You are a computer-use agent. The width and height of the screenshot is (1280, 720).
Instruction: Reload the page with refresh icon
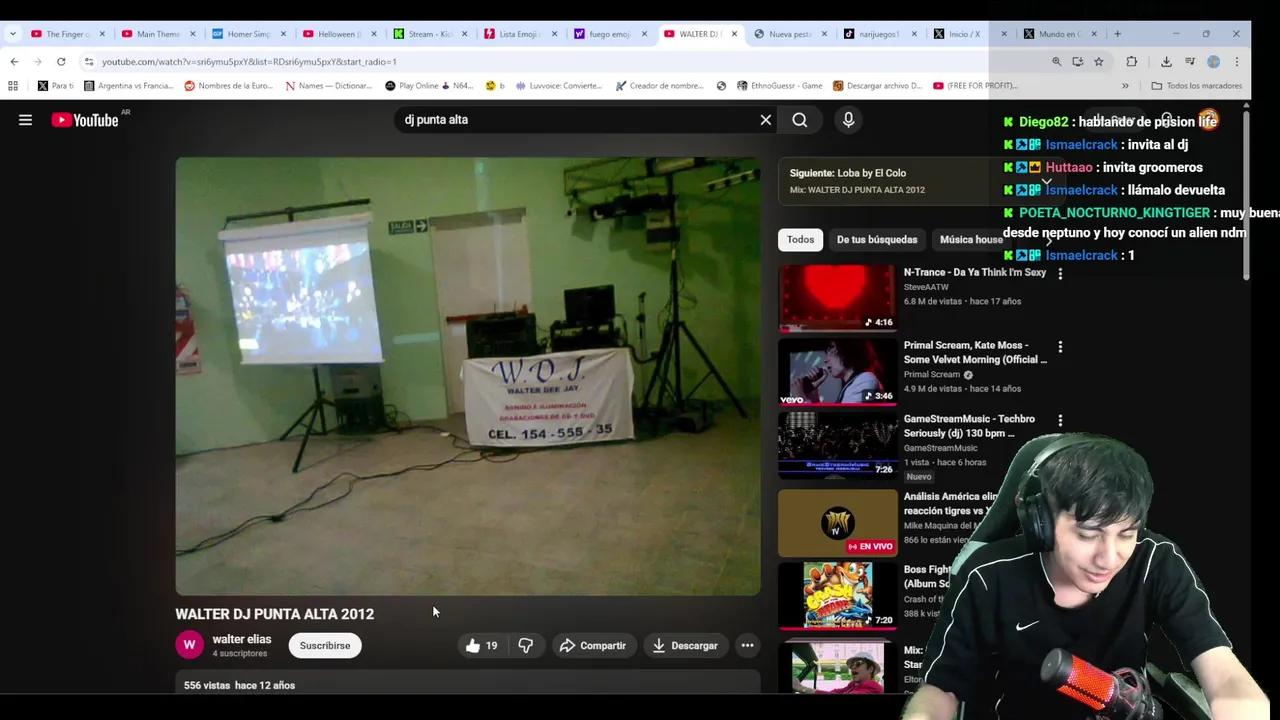click(x=61, y=61)
